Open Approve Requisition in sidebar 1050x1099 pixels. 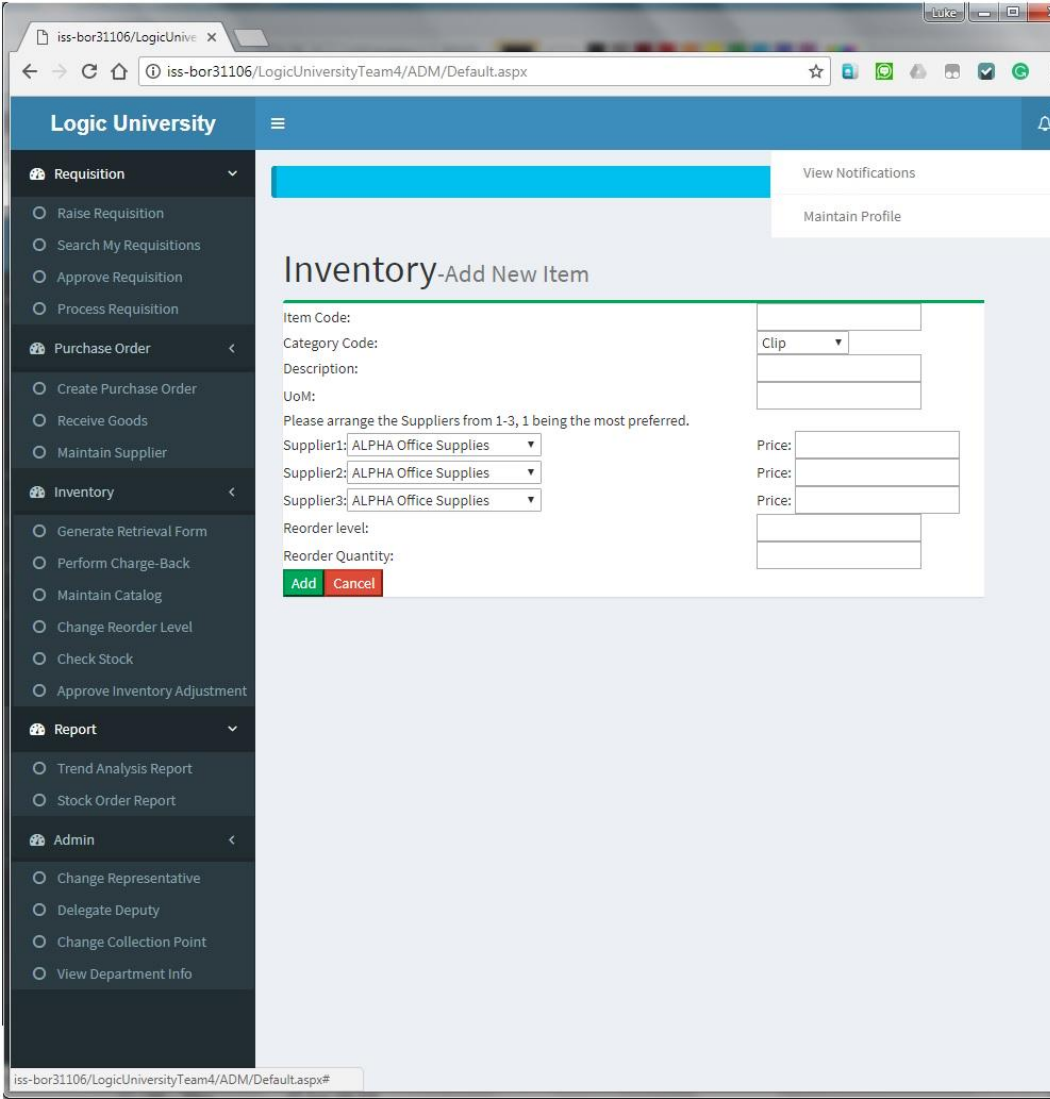[x=119, y=278]
